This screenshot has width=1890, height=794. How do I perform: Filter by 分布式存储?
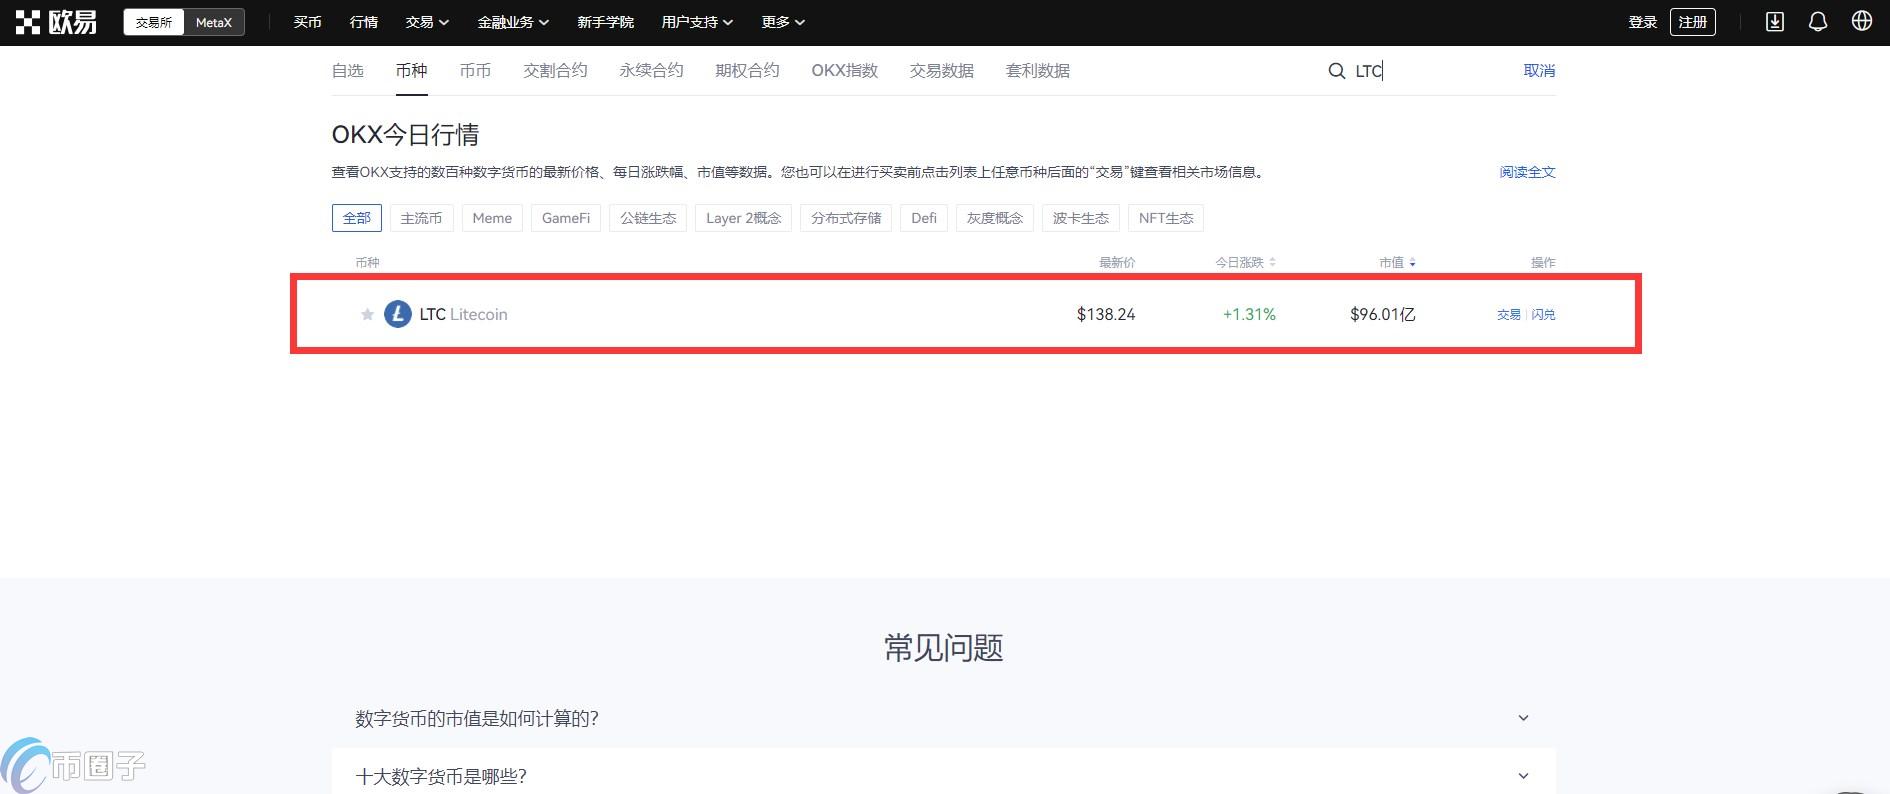(x=846, y=218)
